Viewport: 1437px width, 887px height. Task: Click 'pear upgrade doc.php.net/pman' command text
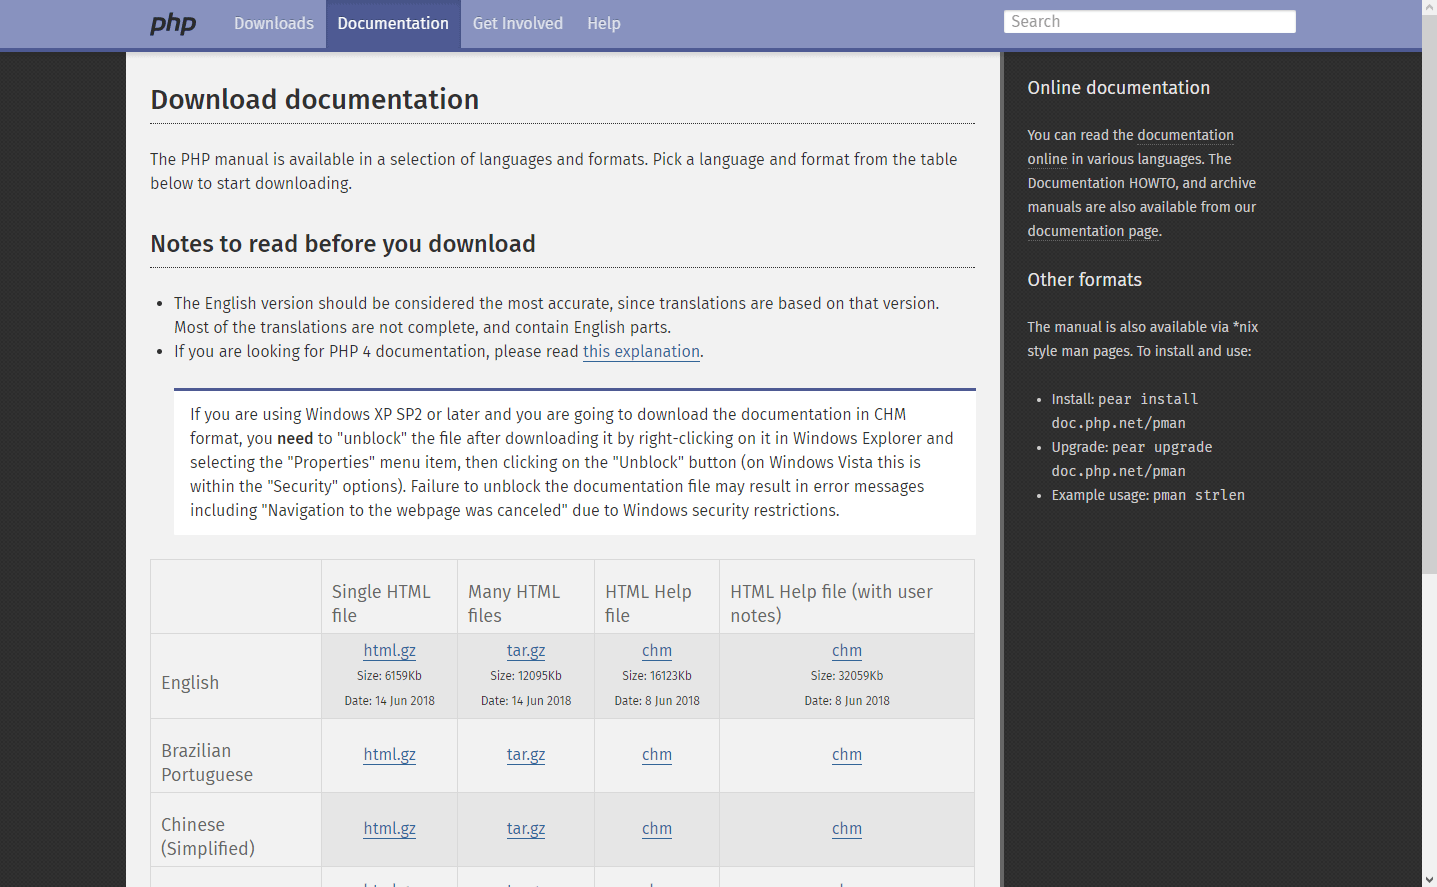(x=1132, y=459)
